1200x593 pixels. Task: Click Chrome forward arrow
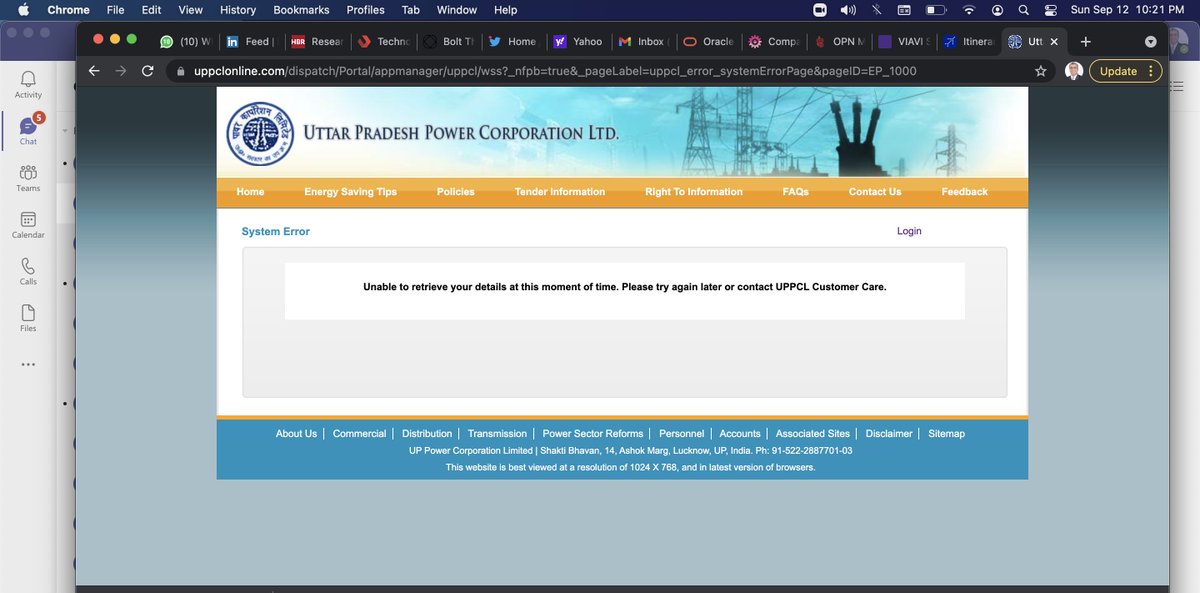[x=121, y=71]
